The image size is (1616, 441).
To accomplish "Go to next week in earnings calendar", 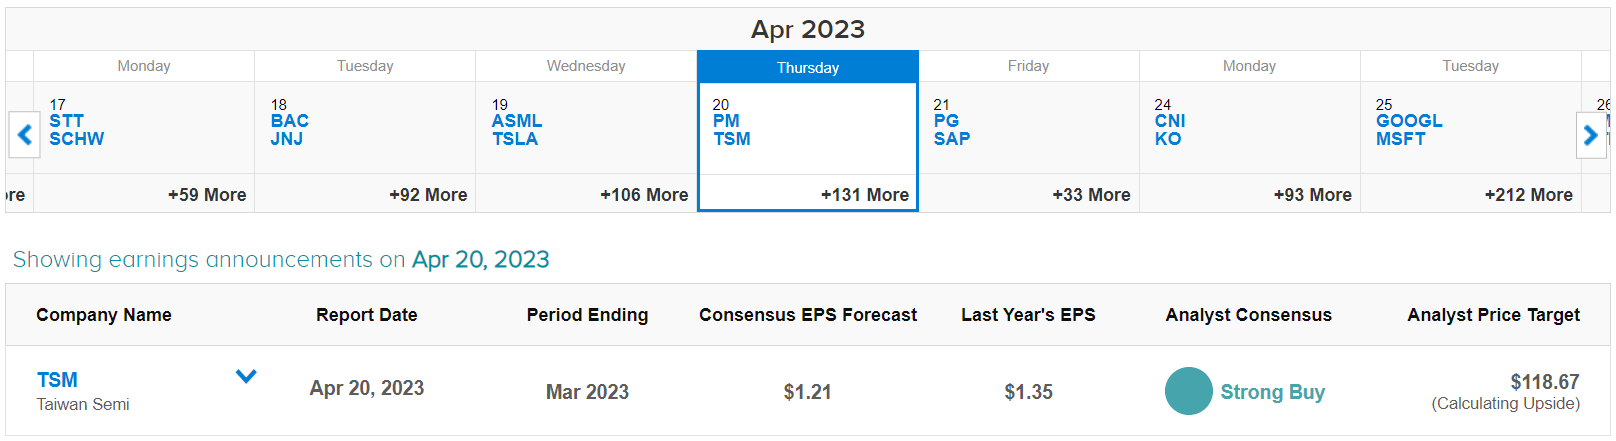I will [1590, 133].
